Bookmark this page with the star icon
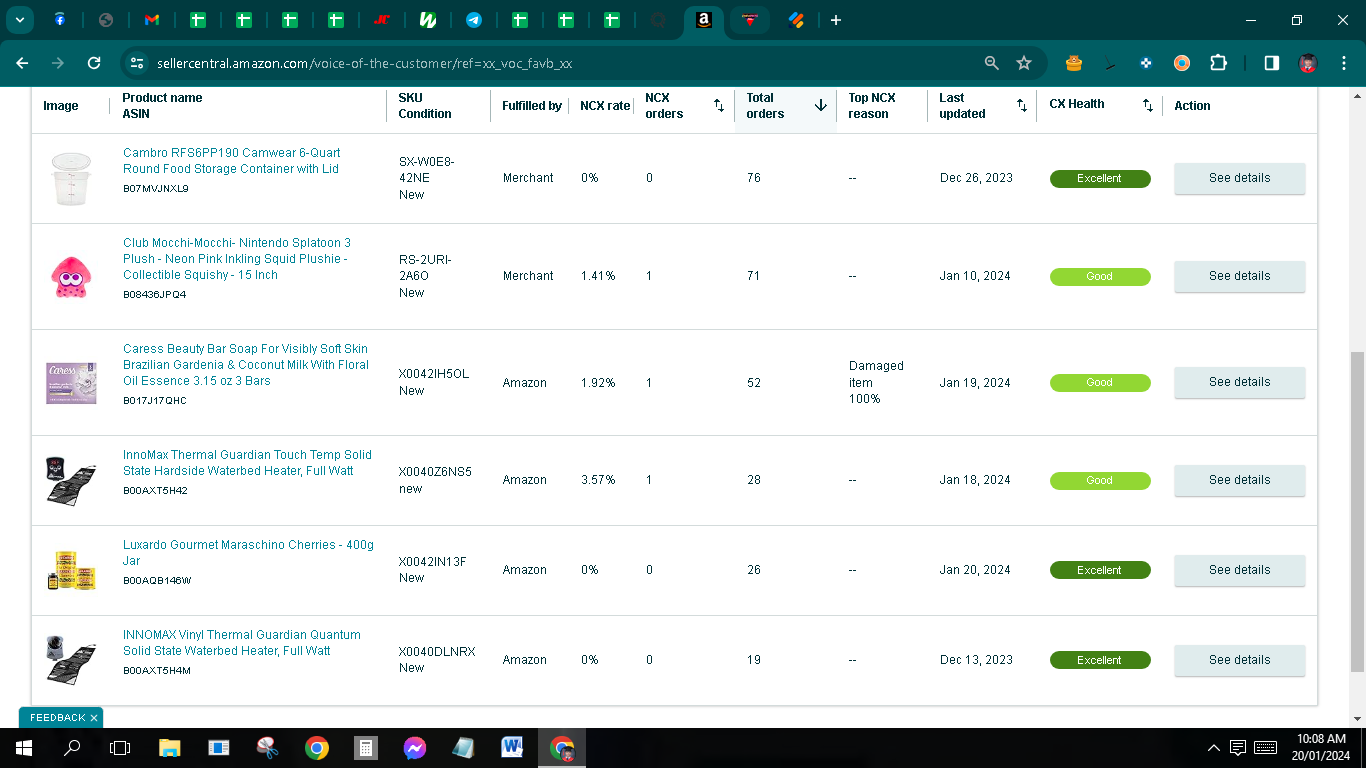 click(1024, 63)
